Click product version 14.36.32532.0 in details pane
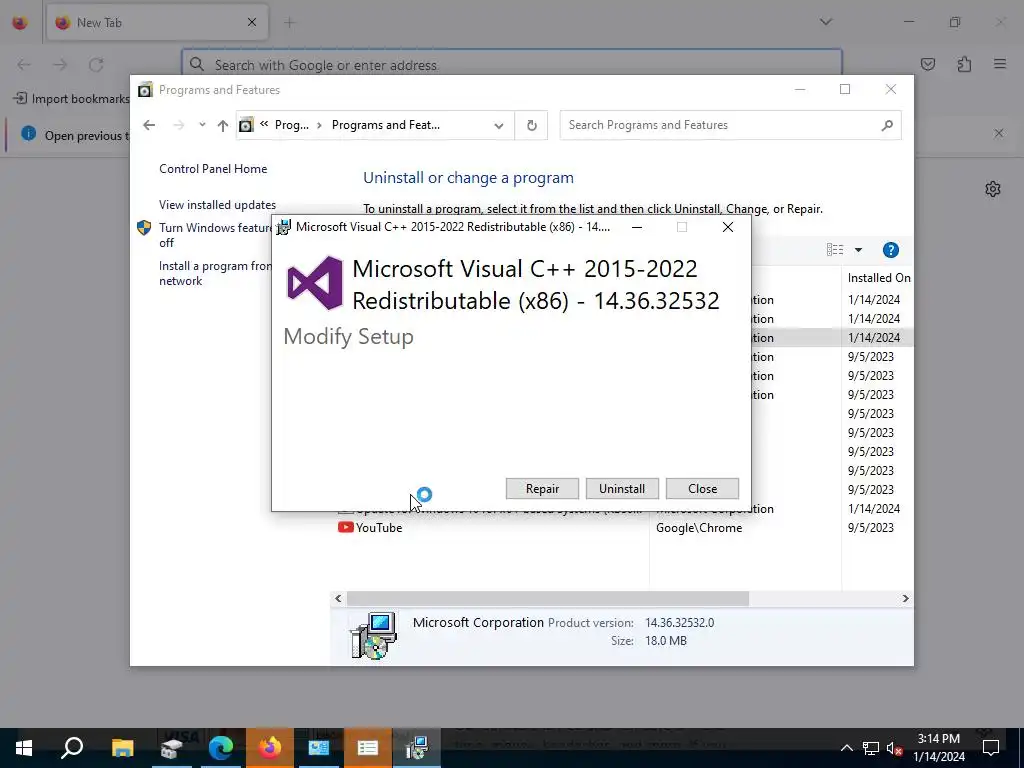Viewport: 1024px width, 768px height. [679, 622]
